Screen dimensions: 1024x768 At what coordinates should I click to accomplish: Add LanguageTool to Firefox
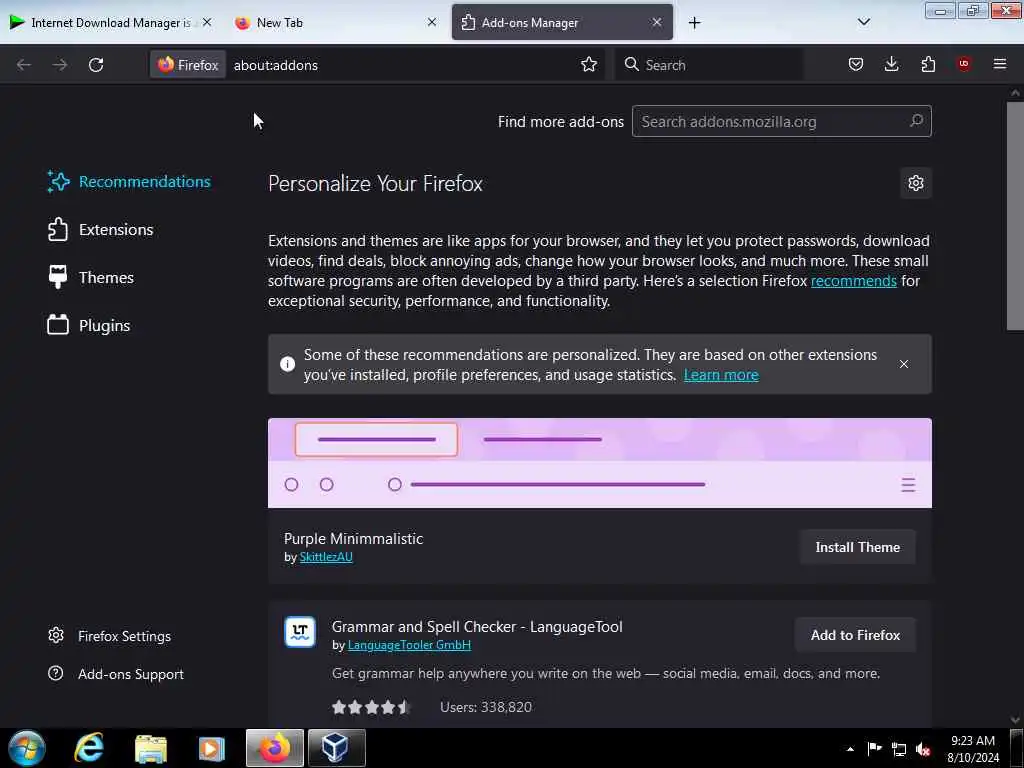[x=855, y=635]
